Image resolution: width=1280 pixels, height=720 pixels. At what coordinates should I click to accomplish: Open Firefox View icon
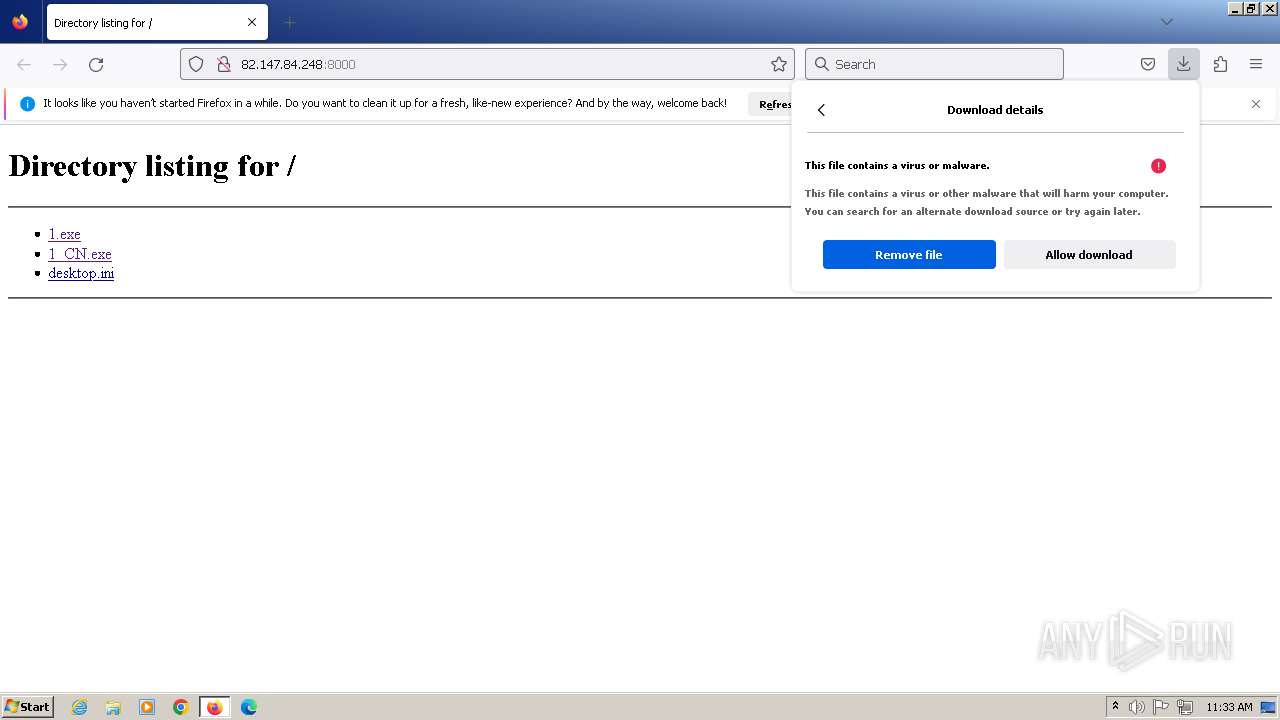point(20,22)
